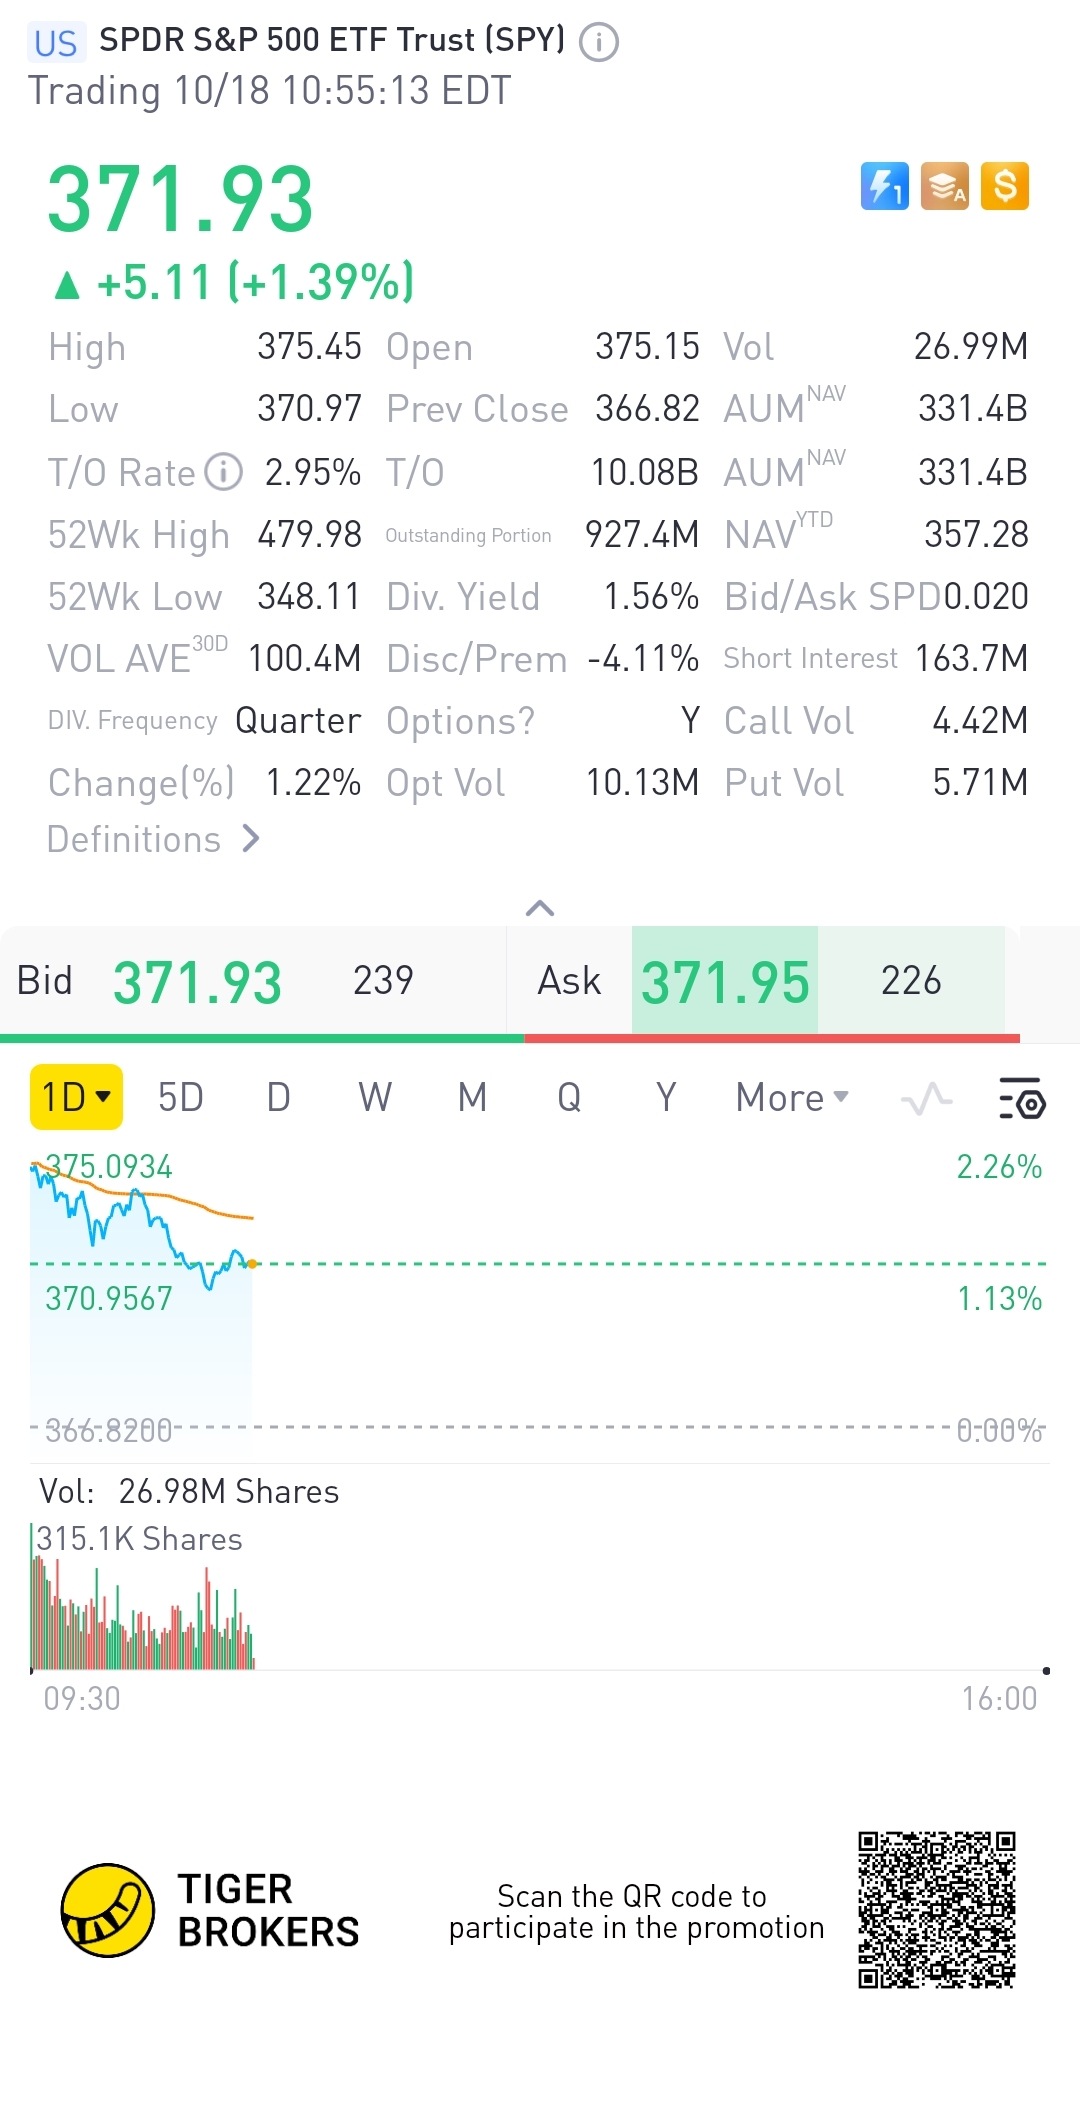Viewport: 1080px width, 2101px height.
Task: Switch to the 5D chart tab
Action: 181,1098
